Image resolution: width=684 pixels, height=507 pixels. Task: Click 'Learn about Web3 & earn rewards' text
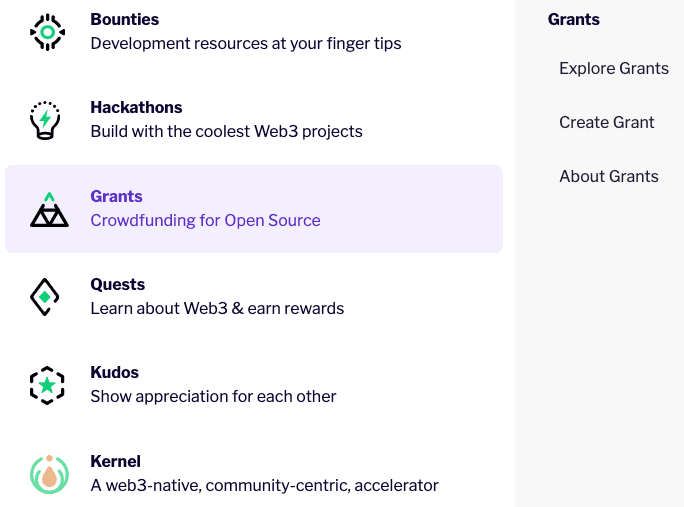pos(217,308)
